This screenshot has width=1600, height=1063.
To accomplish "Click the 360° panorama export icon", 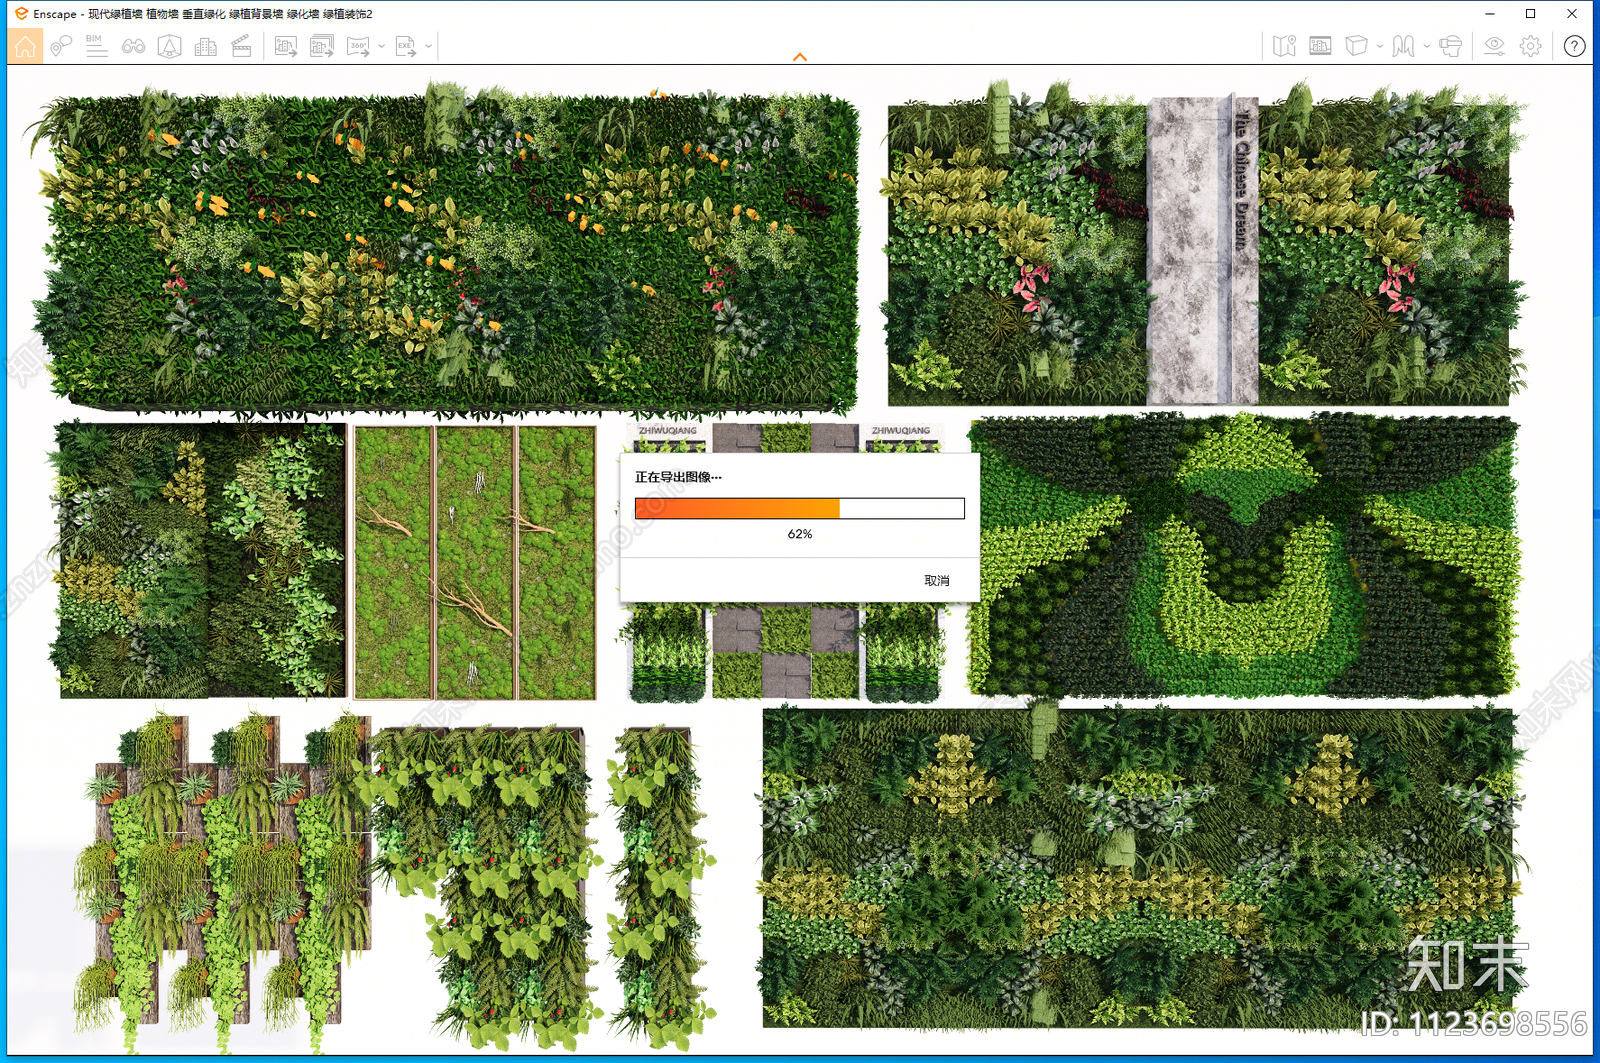I will tap(358, 46).
